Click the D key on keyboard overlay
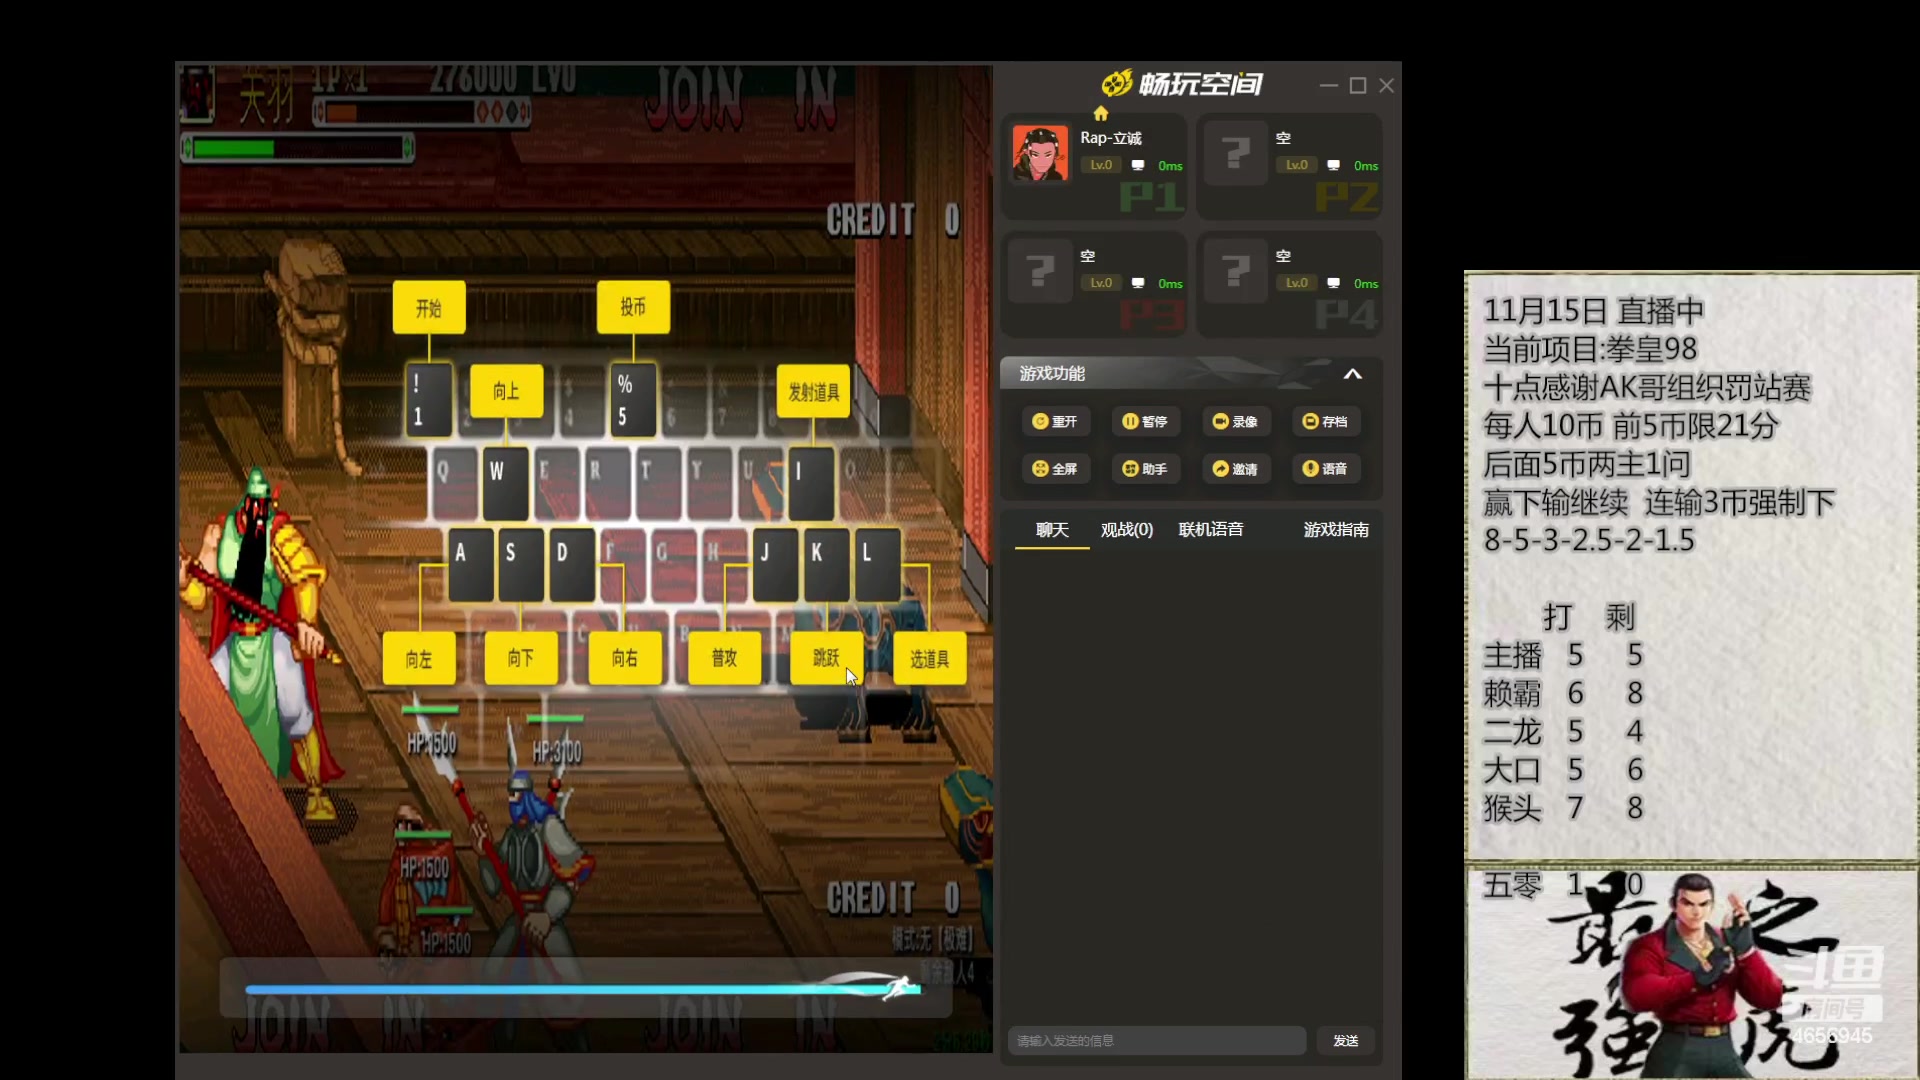Viewport: 1920px width, 1080px height. click(572, 566)
